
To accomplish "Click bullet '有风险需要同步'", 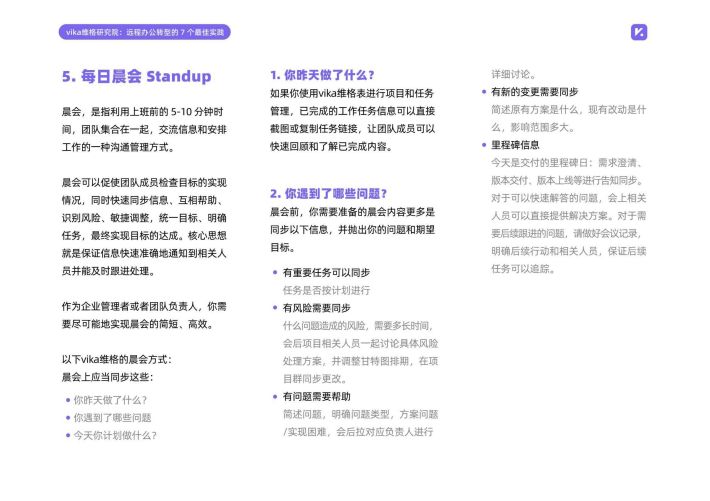I will (x=317, y=308).
